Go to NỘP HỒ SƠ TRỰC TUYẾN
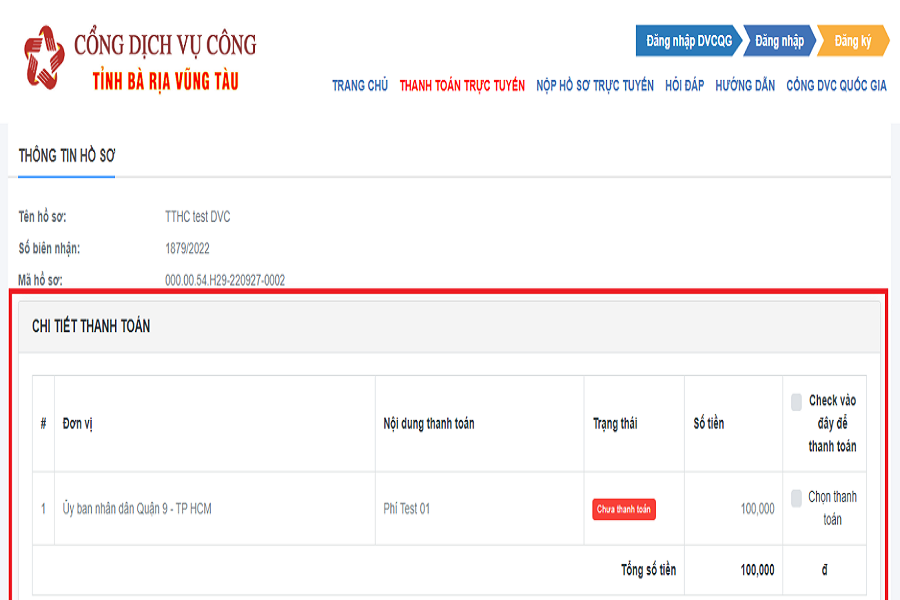900x600 pixels. pos(595,86)
